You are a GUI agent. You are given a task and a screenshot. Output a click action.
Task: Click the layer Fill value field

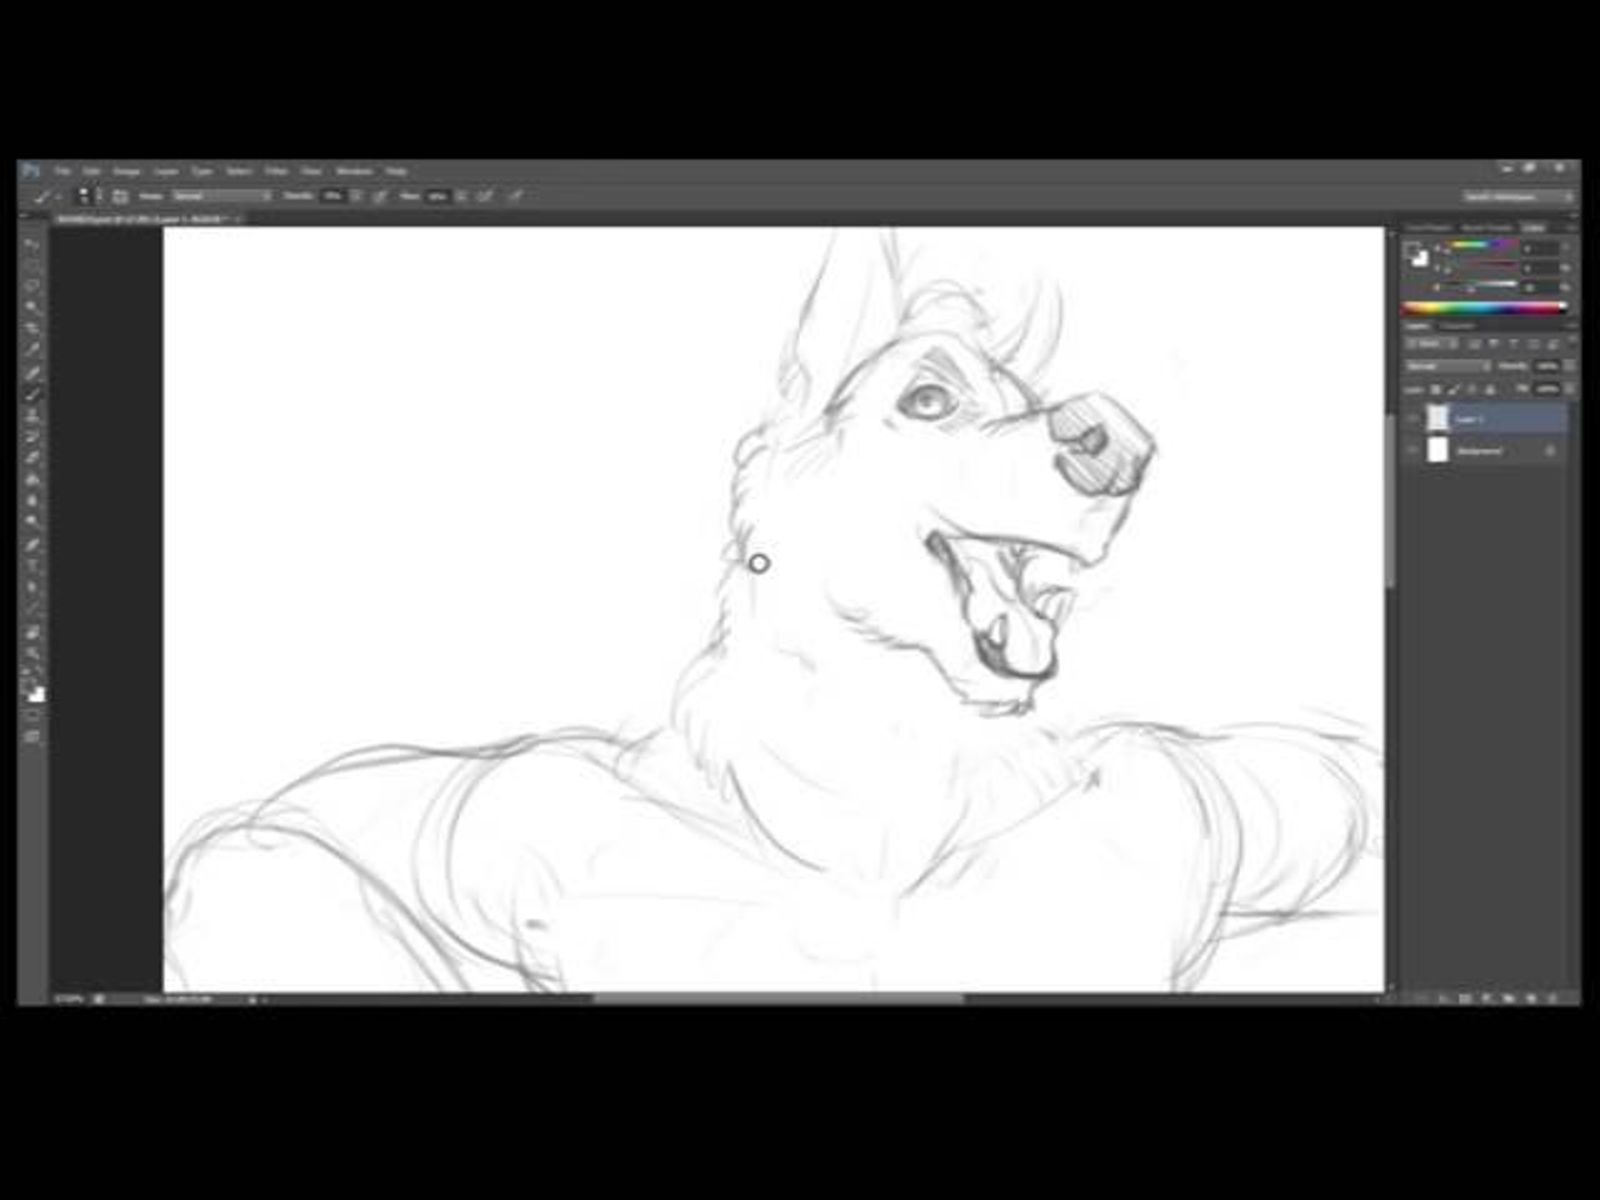click(1547, 389)
